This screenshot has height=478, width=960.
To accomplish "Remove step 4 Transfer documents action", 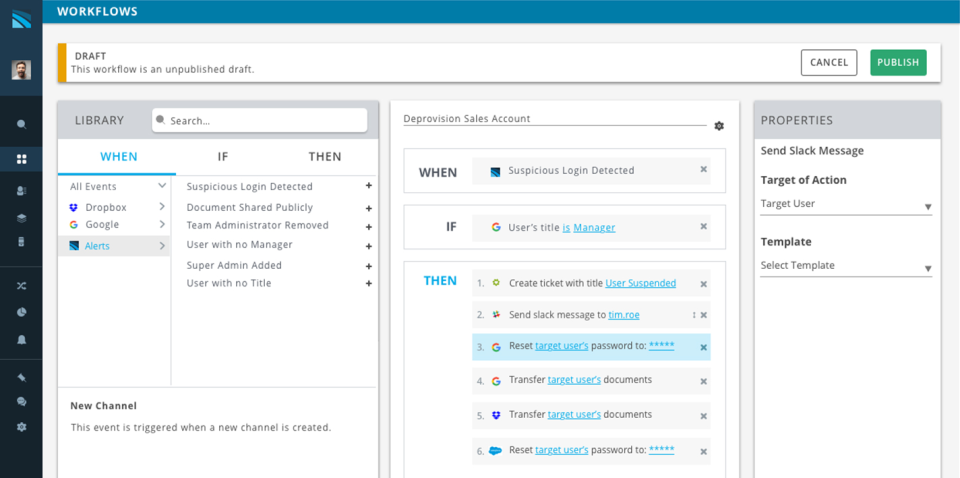I will [x=703, y=381].
